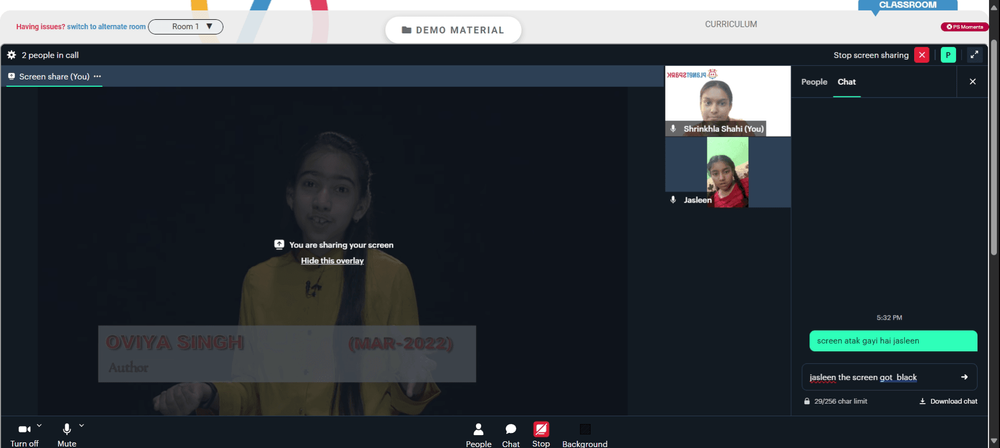This screenshot has width=1000, height=448.
Task: Open the Chat button in bottom toolbar
Action: click(x=511, y=435)
